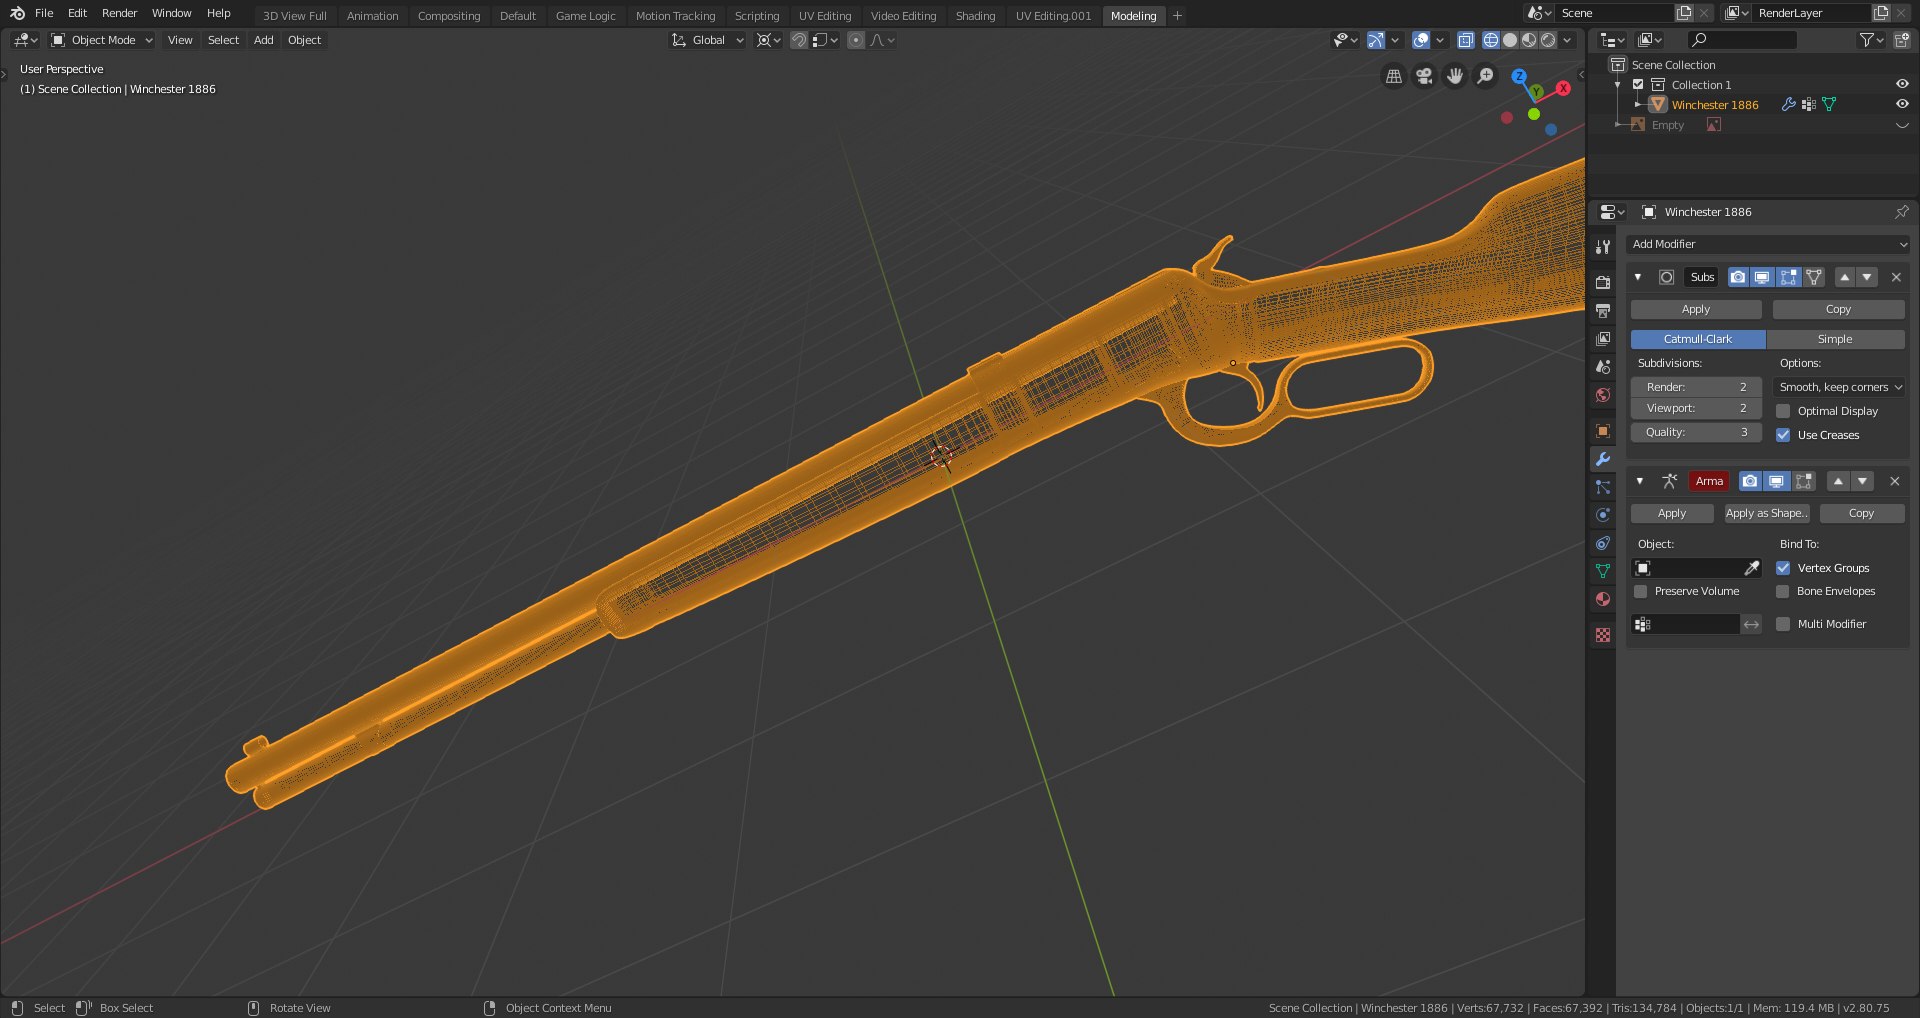Uncheck Use Creases option
The width and height of the screenshot is (1920, 1018).
(1783, 435)
